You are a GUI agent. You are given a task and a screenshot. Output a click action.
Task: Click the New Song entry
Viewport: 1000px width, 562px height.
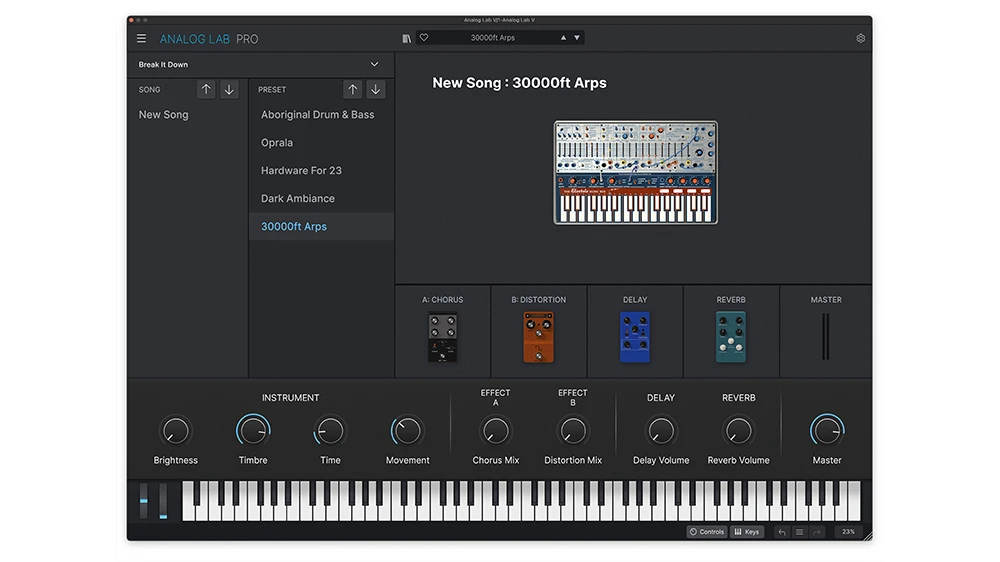(x=164, y=115)
